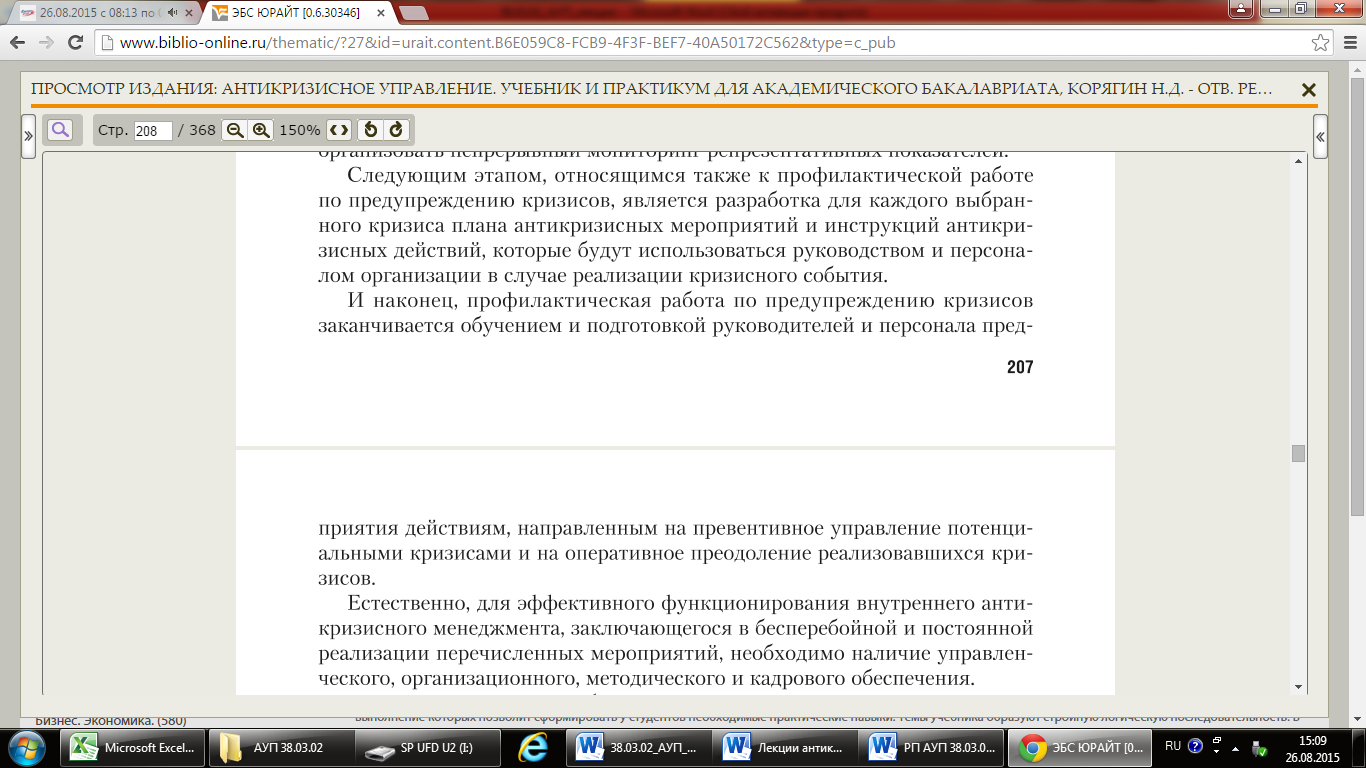1366x768 pixels.
Task: Open the Chrome user profile button
Action: pyautogui.click(x=1242, y=8)
